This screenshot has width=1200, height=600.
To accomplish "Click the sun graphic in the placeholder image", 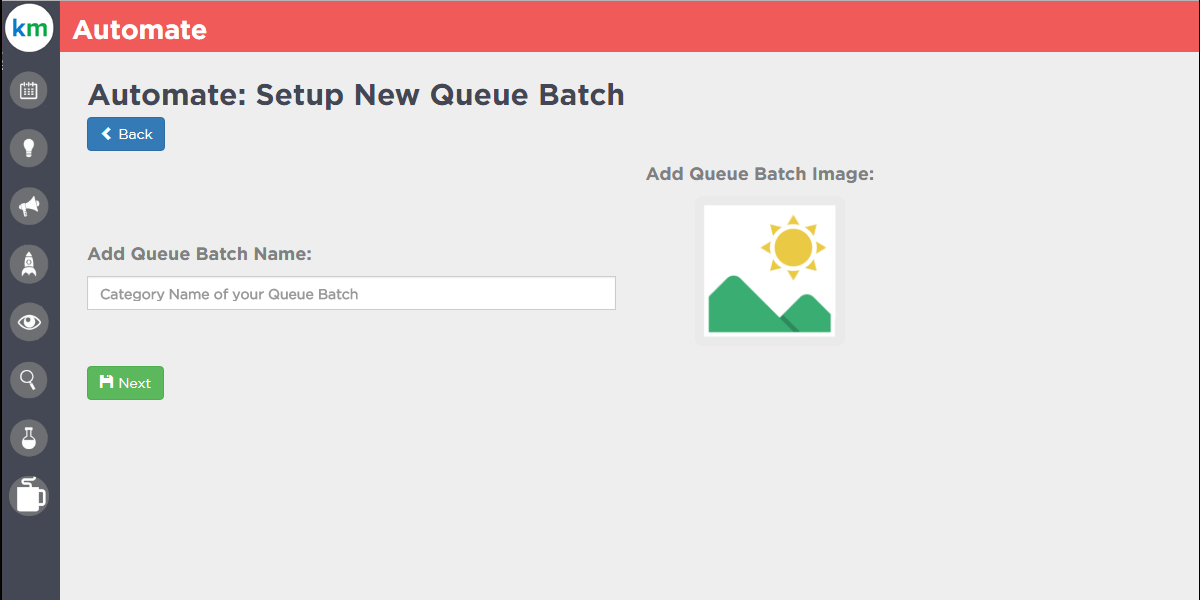I will (x=792, y=246).
